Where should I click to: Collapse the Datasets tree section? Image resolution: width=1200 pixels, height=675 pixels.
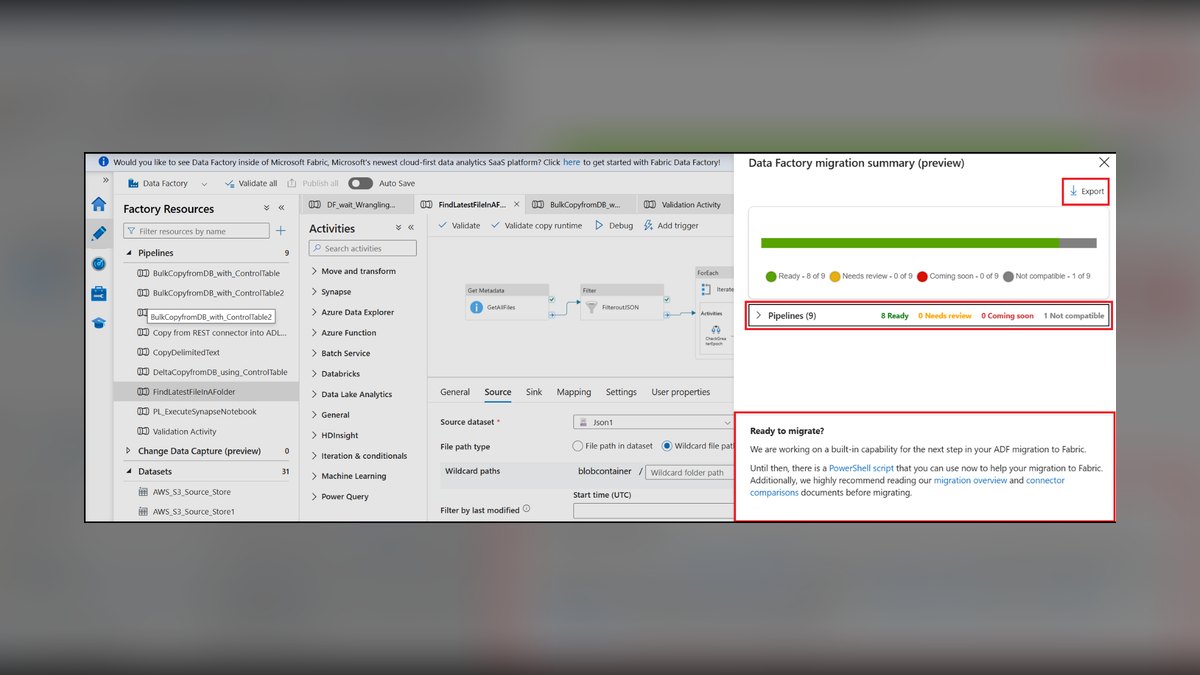click(x=129, y=471)
